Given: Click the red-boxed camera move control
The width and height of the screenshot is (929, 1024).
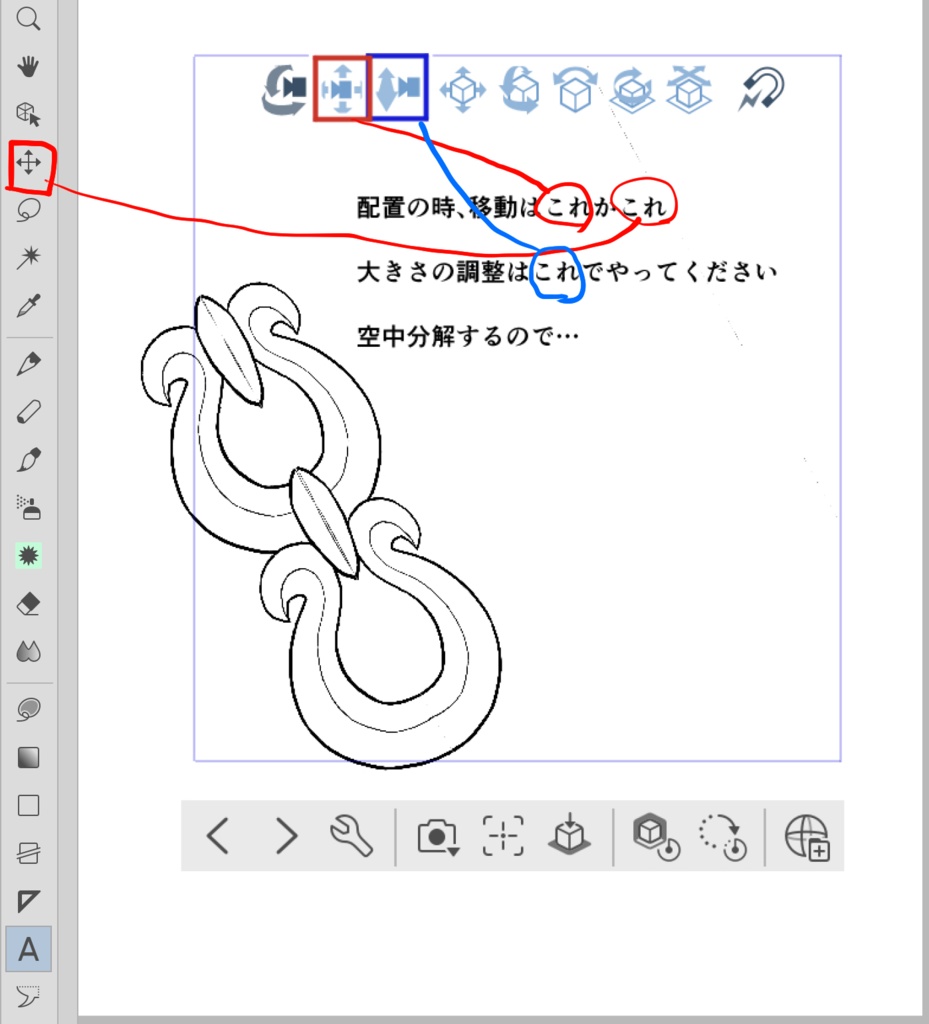Looking at the screenshot, I should pyautogui.click(x=340, y=88).
